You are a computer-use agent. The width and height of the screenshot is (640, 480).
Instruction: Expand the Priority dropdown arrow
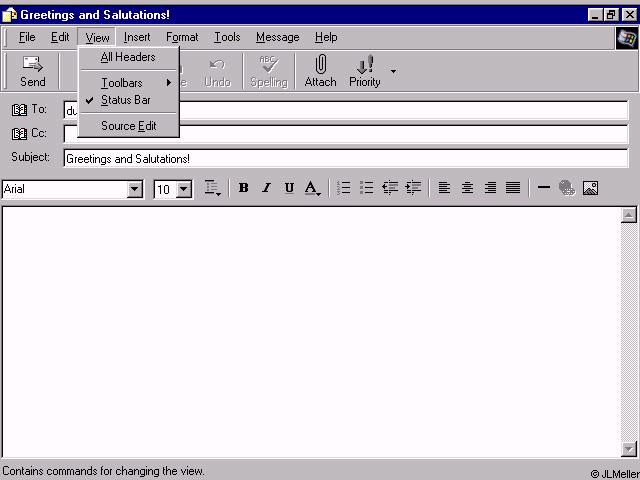pyautogui.click(x=393, y=71)
